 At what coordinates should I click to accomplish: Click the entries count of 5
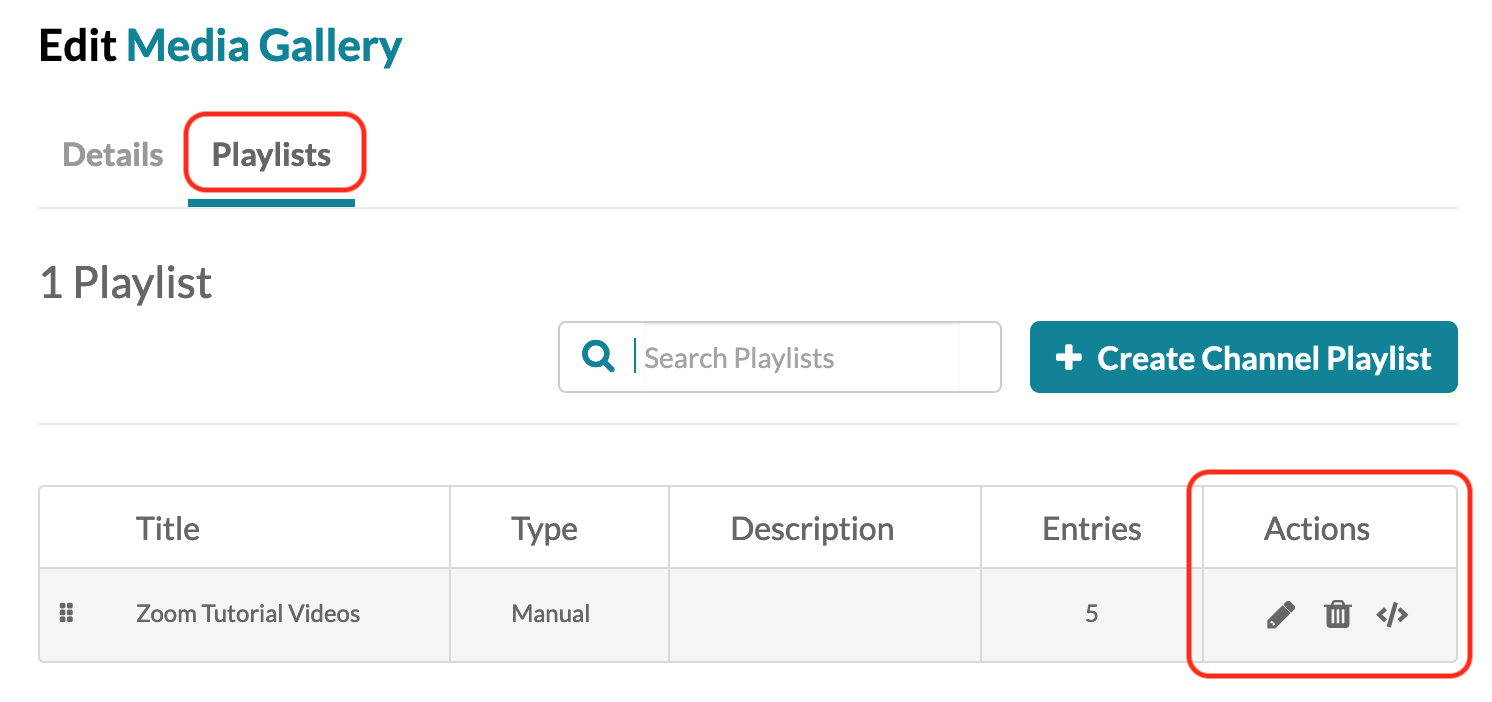click(x=1091, y=614)
